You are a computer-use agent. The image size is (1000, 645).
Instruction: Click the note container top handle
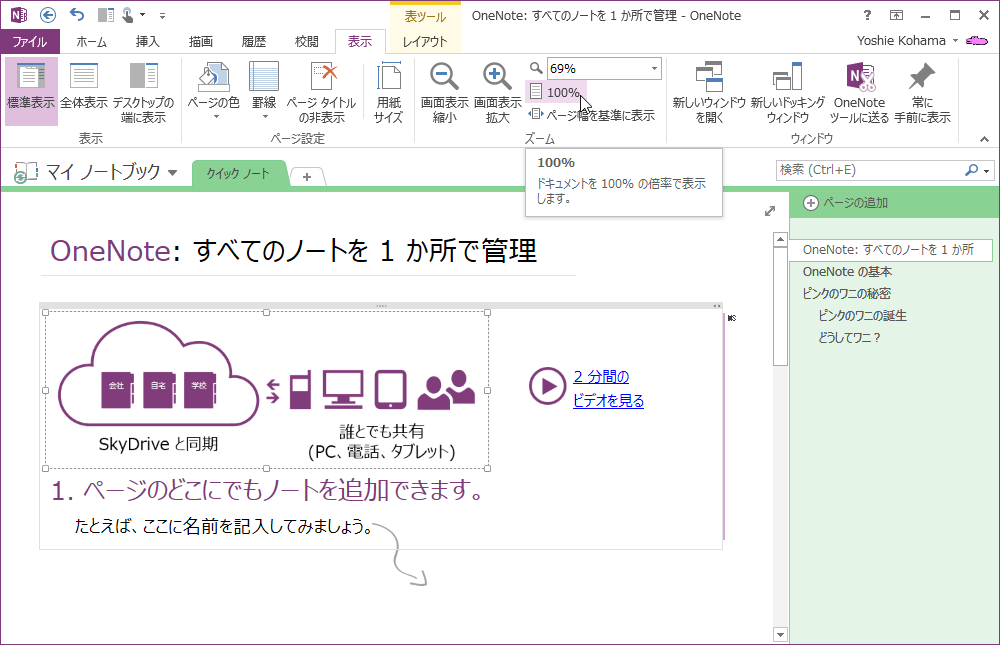pyautogui.click(x=381, y=306)
